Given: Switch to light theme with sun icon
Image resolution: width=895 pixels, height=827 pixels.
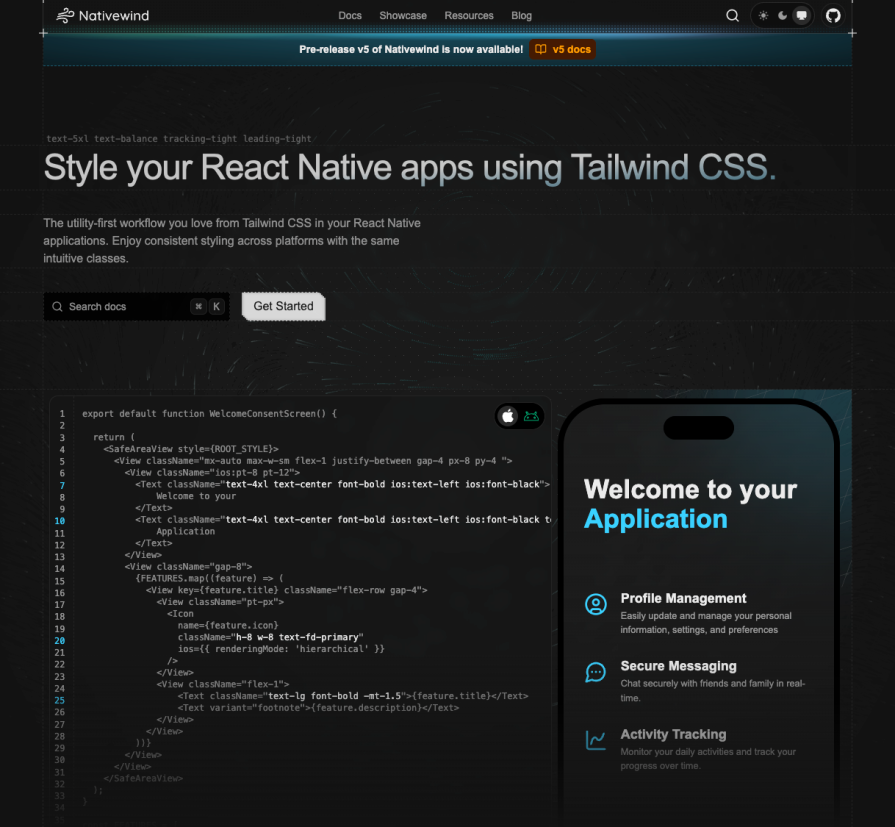Looking at the screenshot, I should (764, 15).
